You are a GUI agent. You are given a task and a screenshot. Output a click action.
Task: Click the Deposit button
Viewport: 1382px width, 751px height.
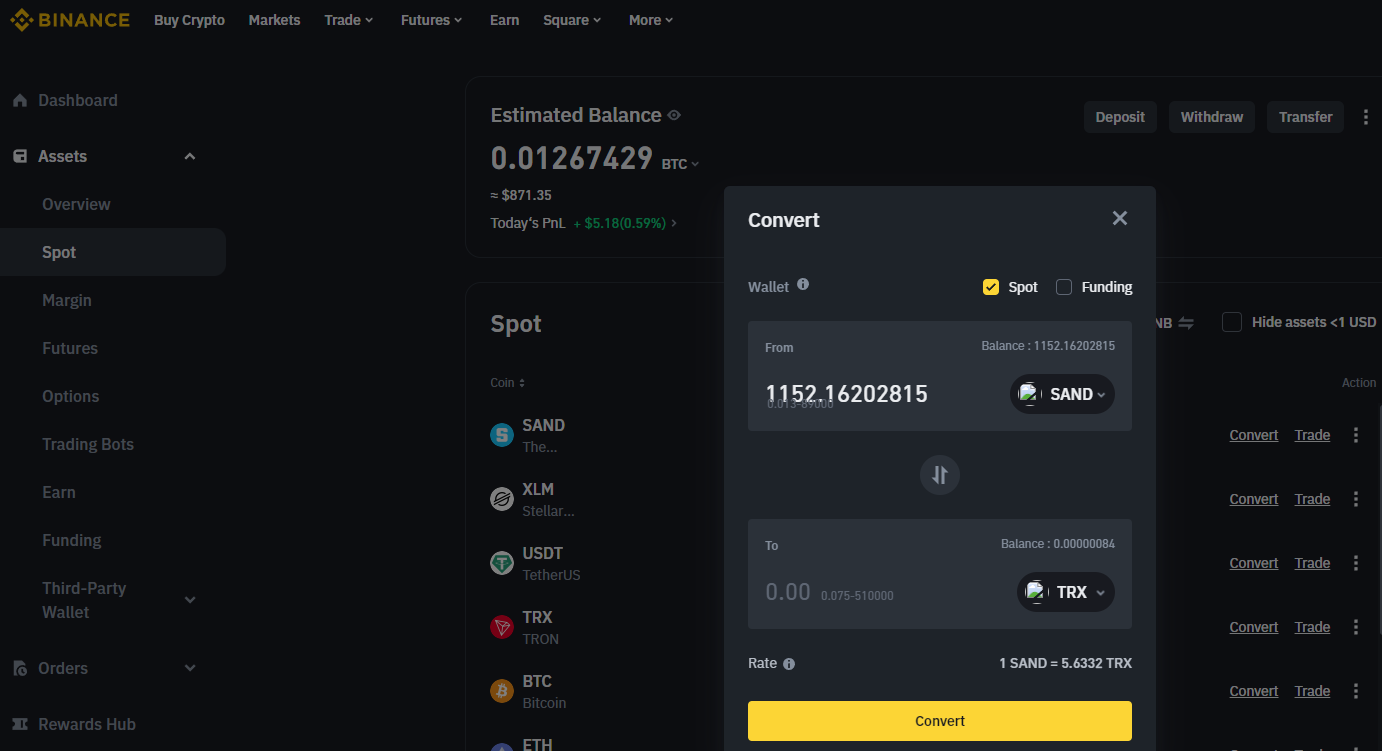(1120, 117)
